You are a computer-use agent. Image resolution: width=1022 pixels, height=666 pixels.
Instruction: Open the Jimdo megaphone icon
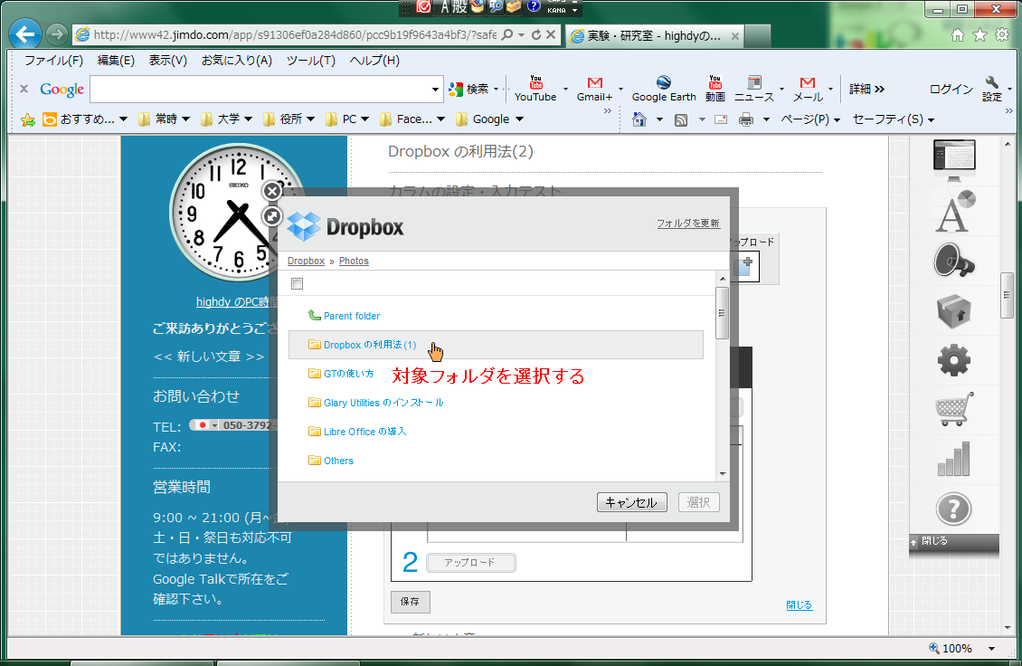[x=954, y=261]
